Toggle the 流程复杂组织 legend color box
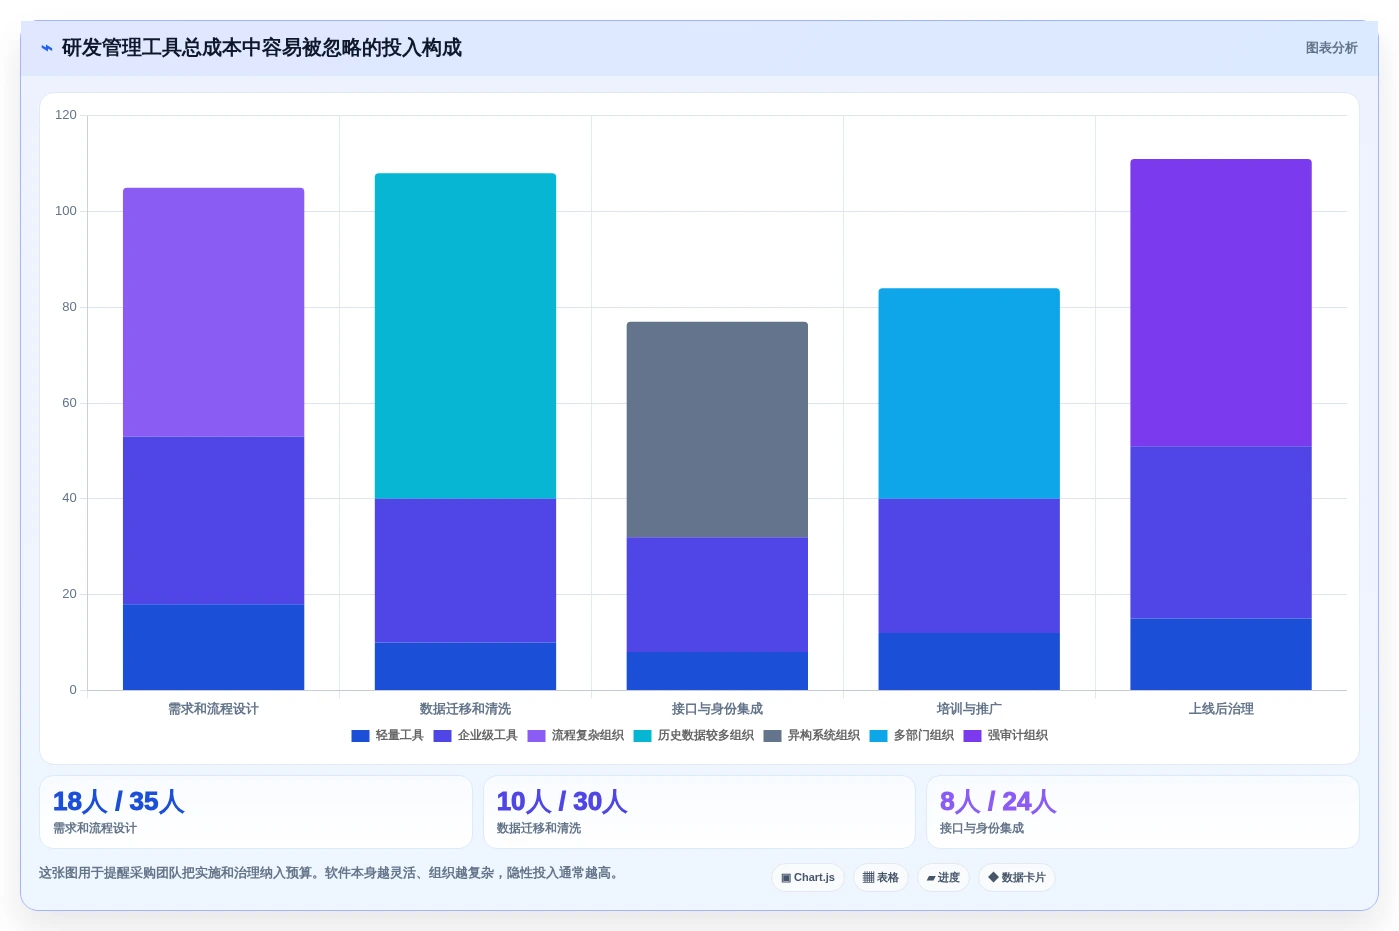 (536, 736)
